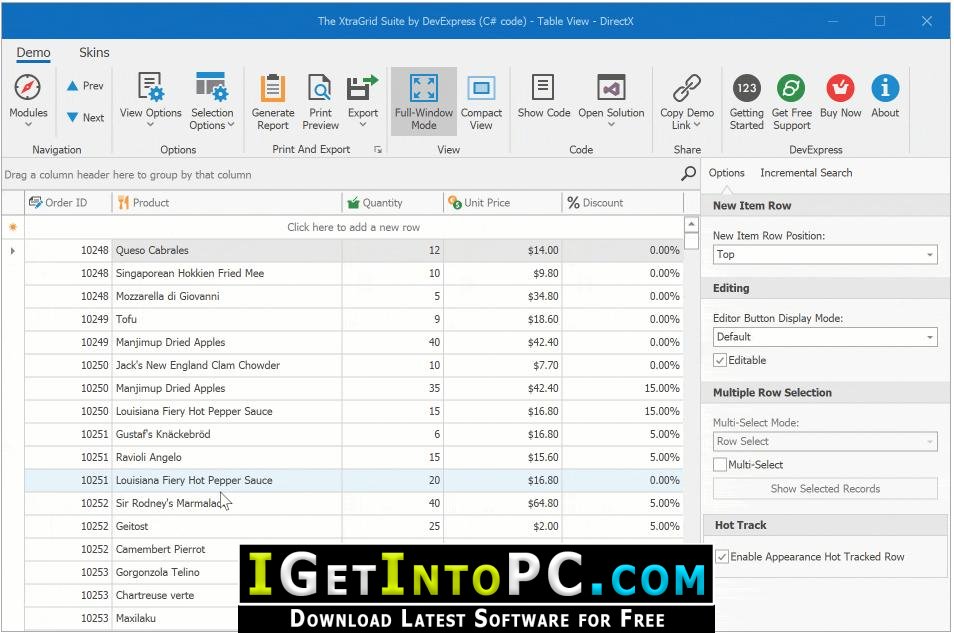Sort by Discount column header
Screen dimensions: 954x633
(x=622, y=203)
